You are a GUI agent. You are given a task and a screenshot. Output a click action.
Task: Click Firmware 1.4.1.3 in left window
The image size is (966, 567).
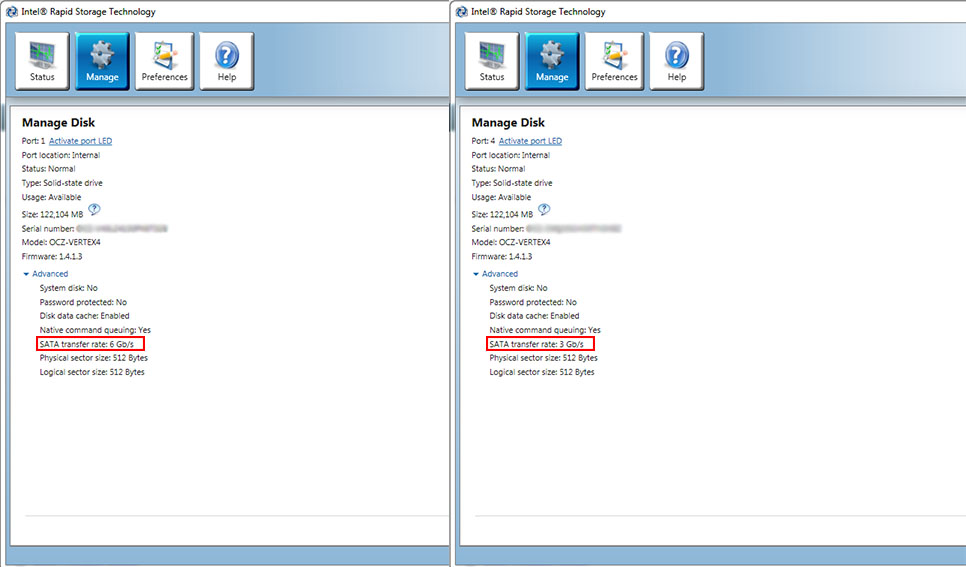click(52, 256)
